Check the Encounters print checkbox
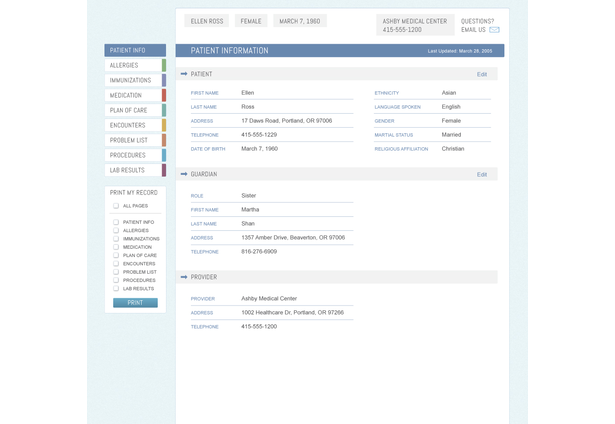Screen dimensions: 615x424 click(116, 264)
